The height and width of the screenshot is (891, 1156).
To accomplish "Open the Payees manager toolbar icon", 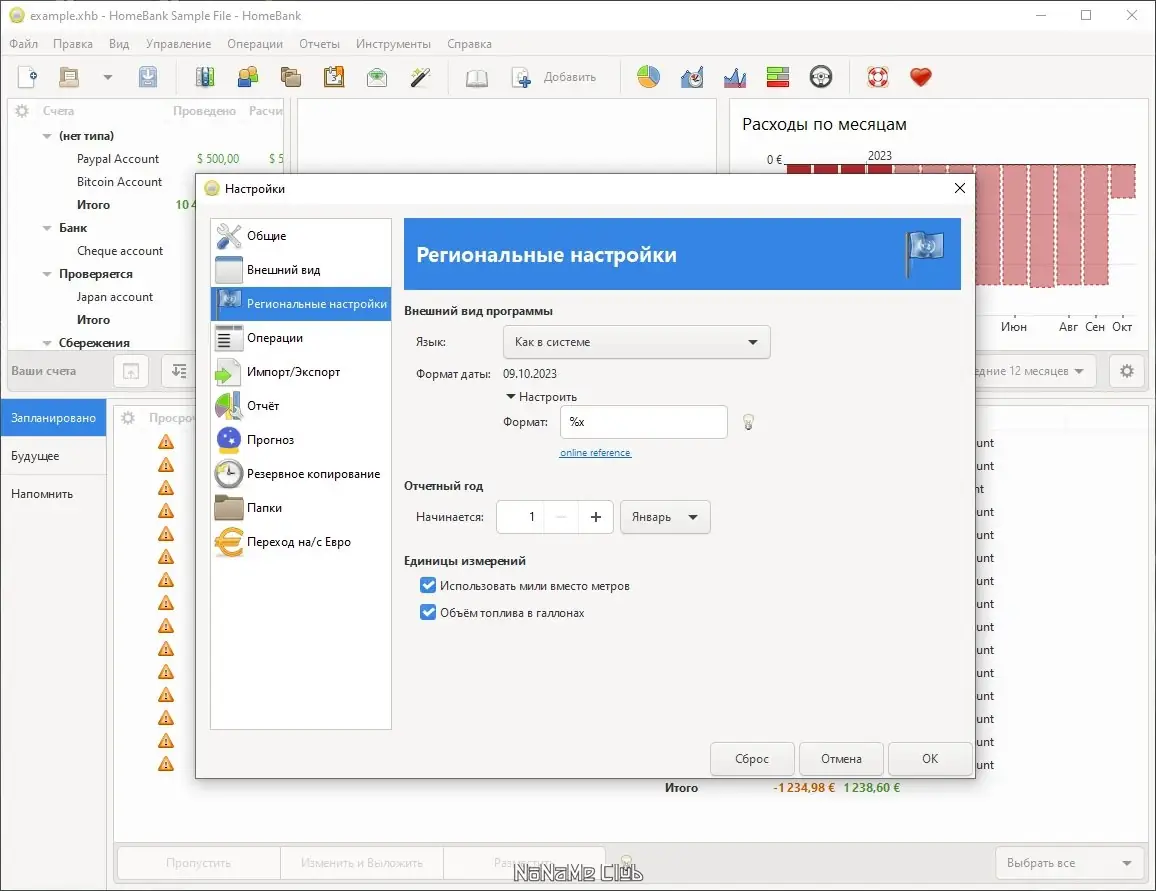I will [248, 77].
